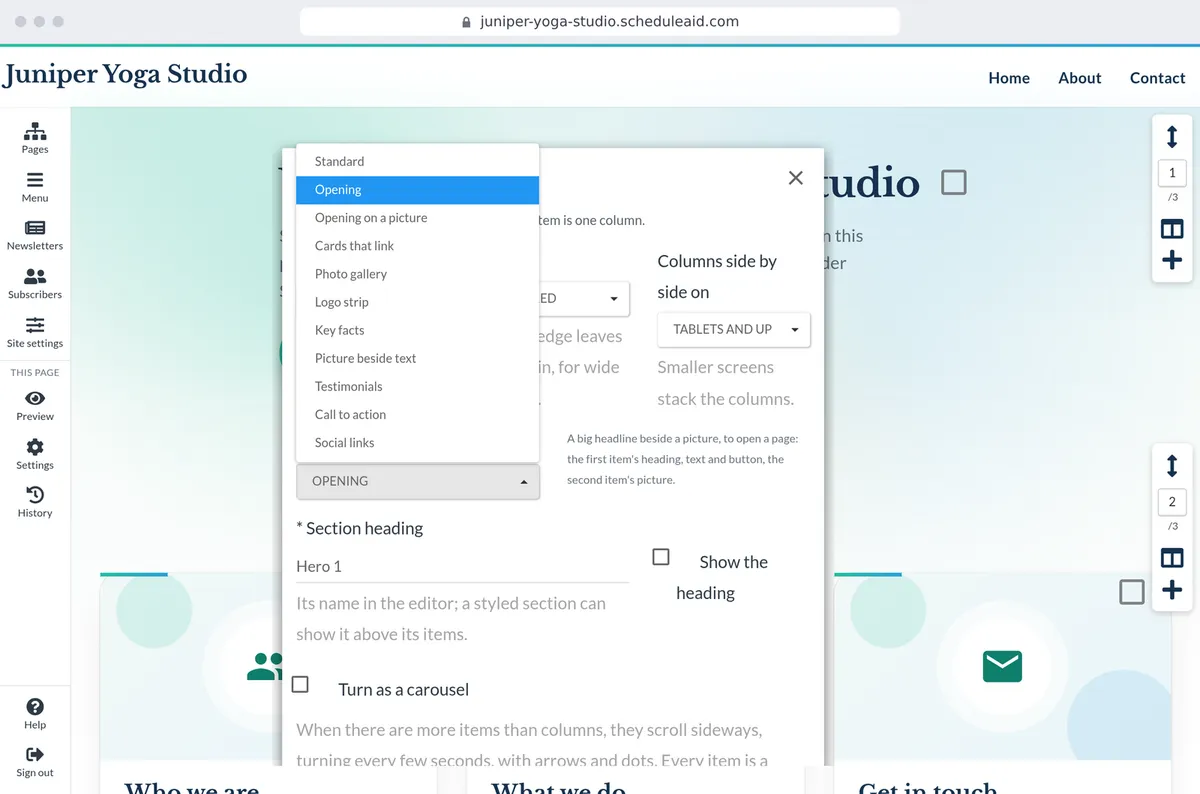The image size is (1200, 794).
Task: Click move arrow for section 1
Action: [1172, 136]
